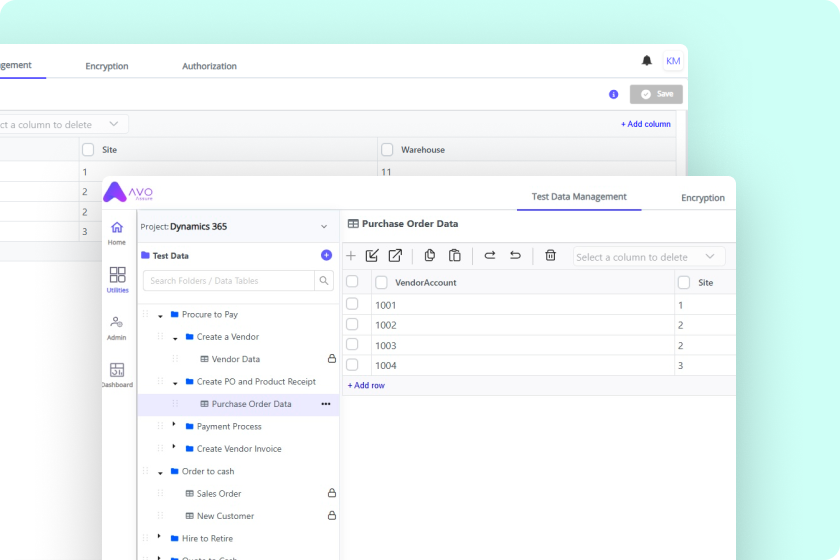Go to Dashboard from the sidebar
Viewport: 840px width, 560px height.
coord(117,375)
